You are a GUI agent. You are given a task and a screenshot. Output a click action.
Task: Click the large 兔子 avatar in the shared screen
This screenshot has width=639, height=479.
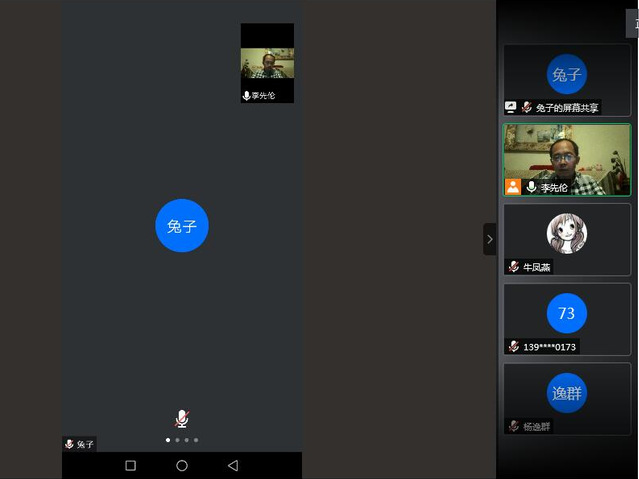coord(182,226)
